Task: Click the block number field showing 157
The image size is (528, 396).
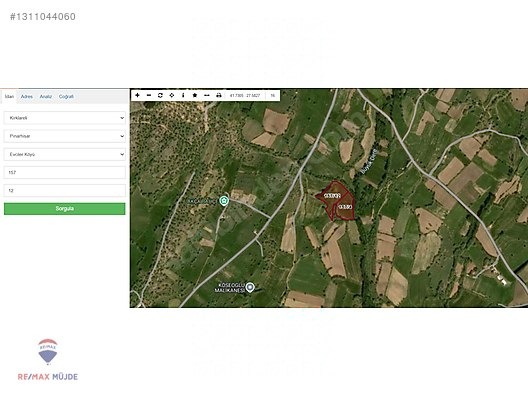Action: click(x=65, y=172)
